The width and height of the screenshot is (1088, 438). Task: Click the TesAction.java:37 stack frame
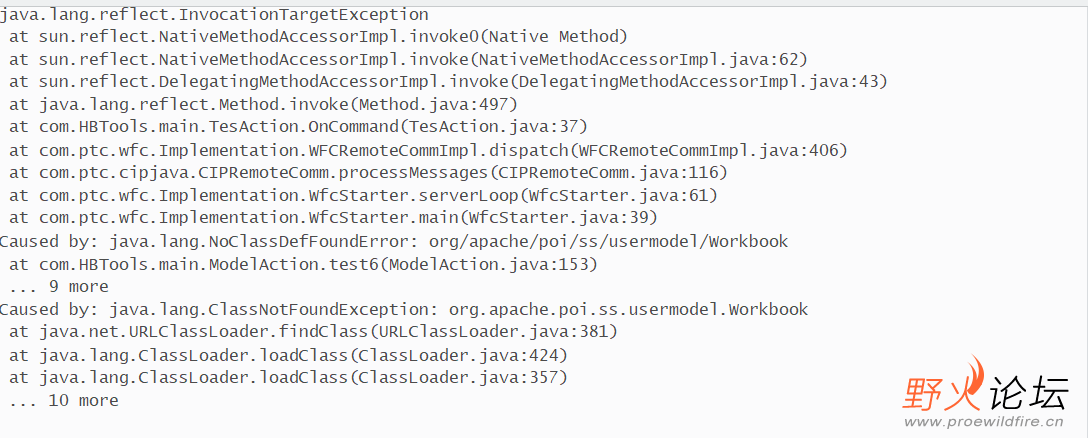tap(298, 126)
